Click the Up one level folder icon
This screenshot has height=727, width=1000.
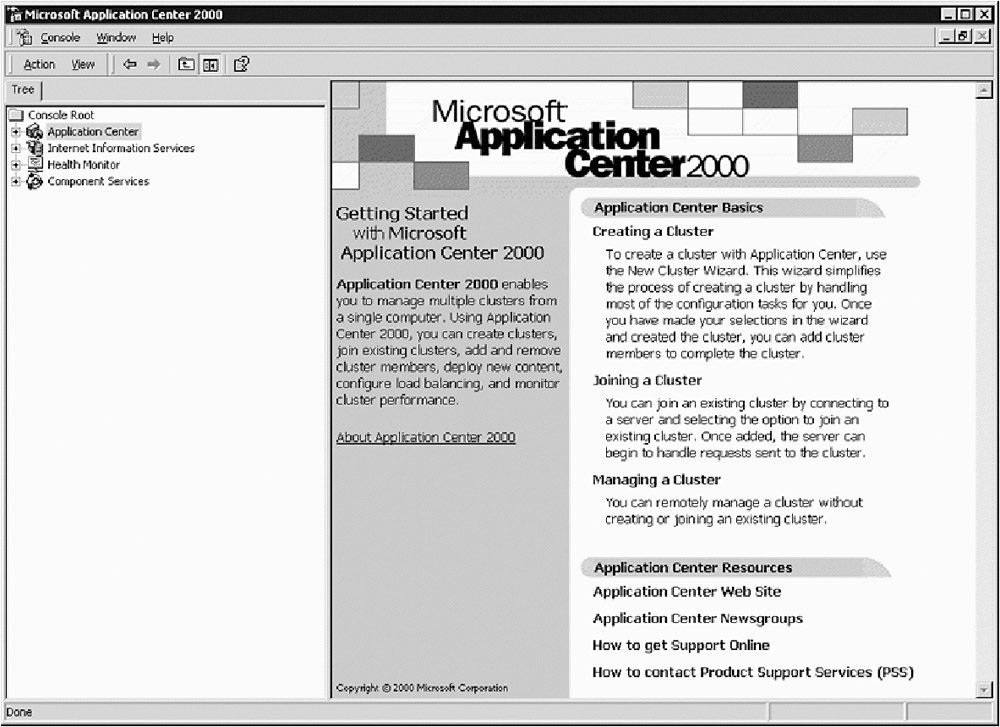tap(186, 64)
